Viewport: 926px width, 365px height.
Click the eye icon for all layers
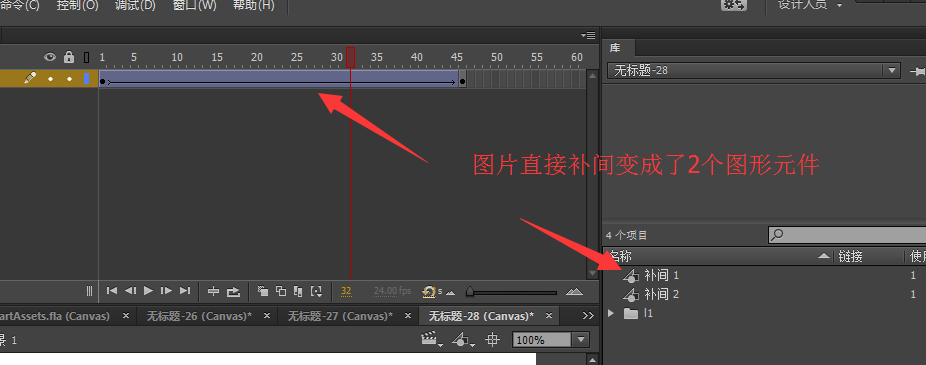click(50, 57)
